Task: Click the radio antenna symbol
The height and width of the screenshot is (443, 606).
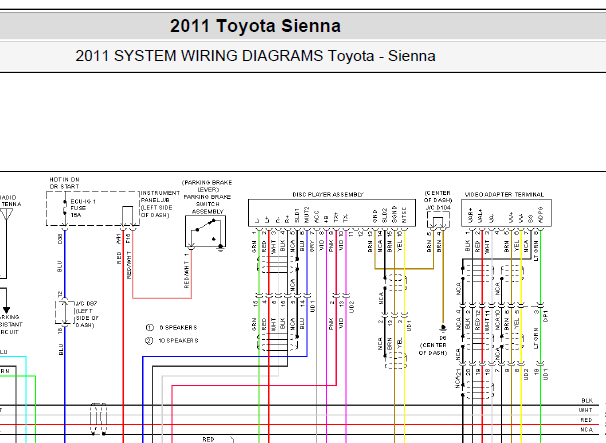Action: tap(7, 215)
